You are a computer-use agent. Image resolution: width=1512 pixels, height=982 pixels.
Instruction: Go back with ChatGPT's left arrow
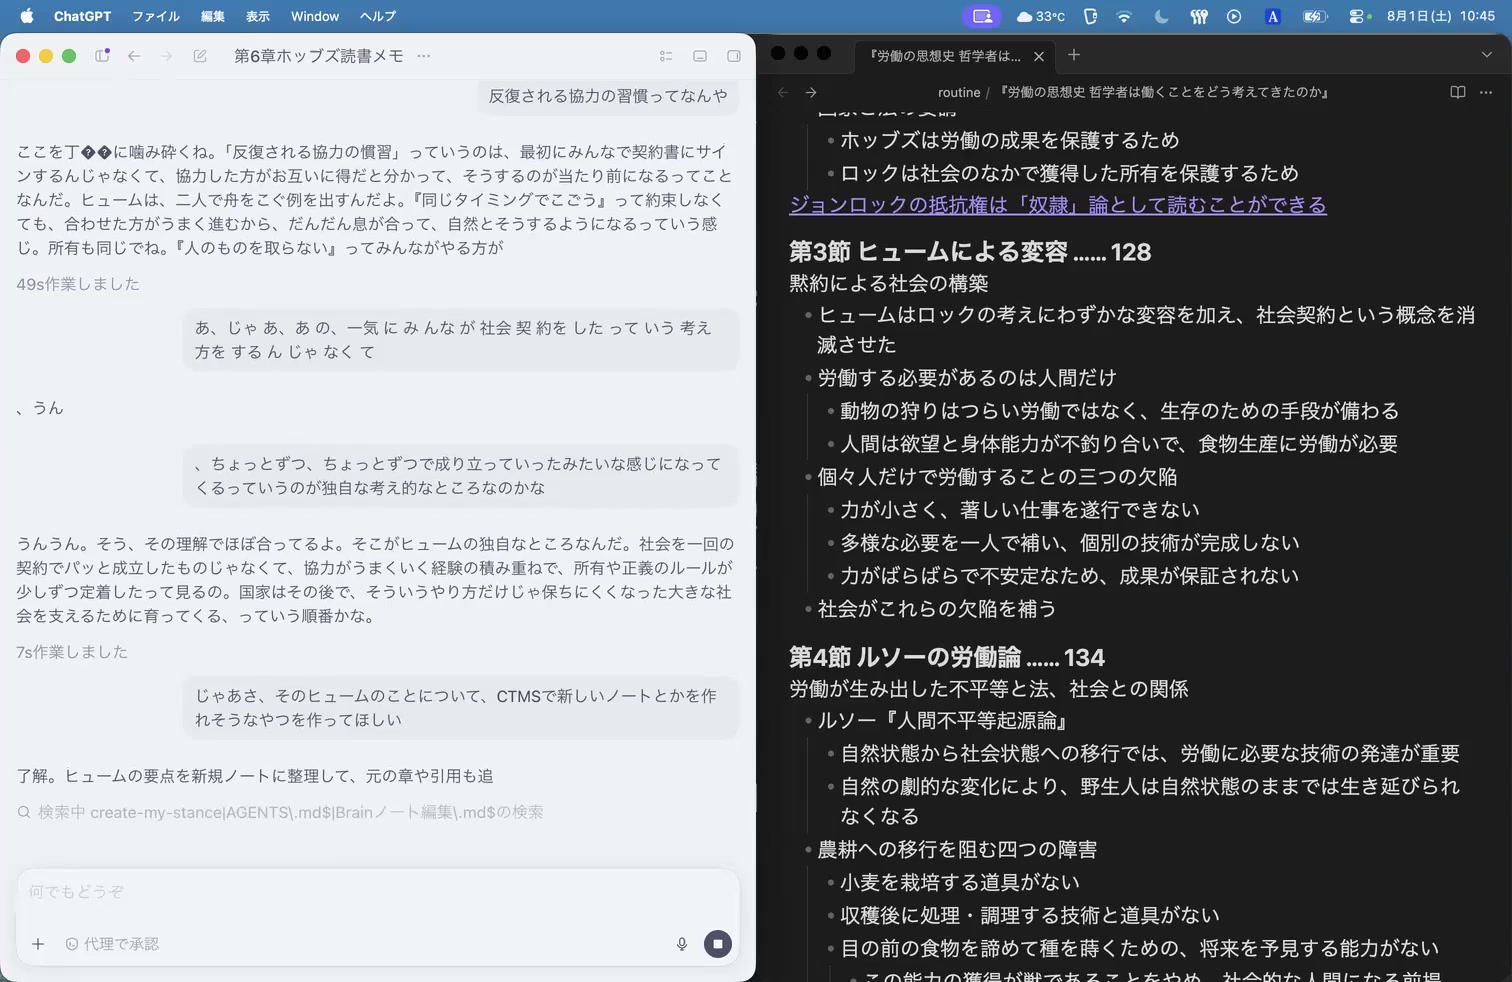(x=134, y=56)
